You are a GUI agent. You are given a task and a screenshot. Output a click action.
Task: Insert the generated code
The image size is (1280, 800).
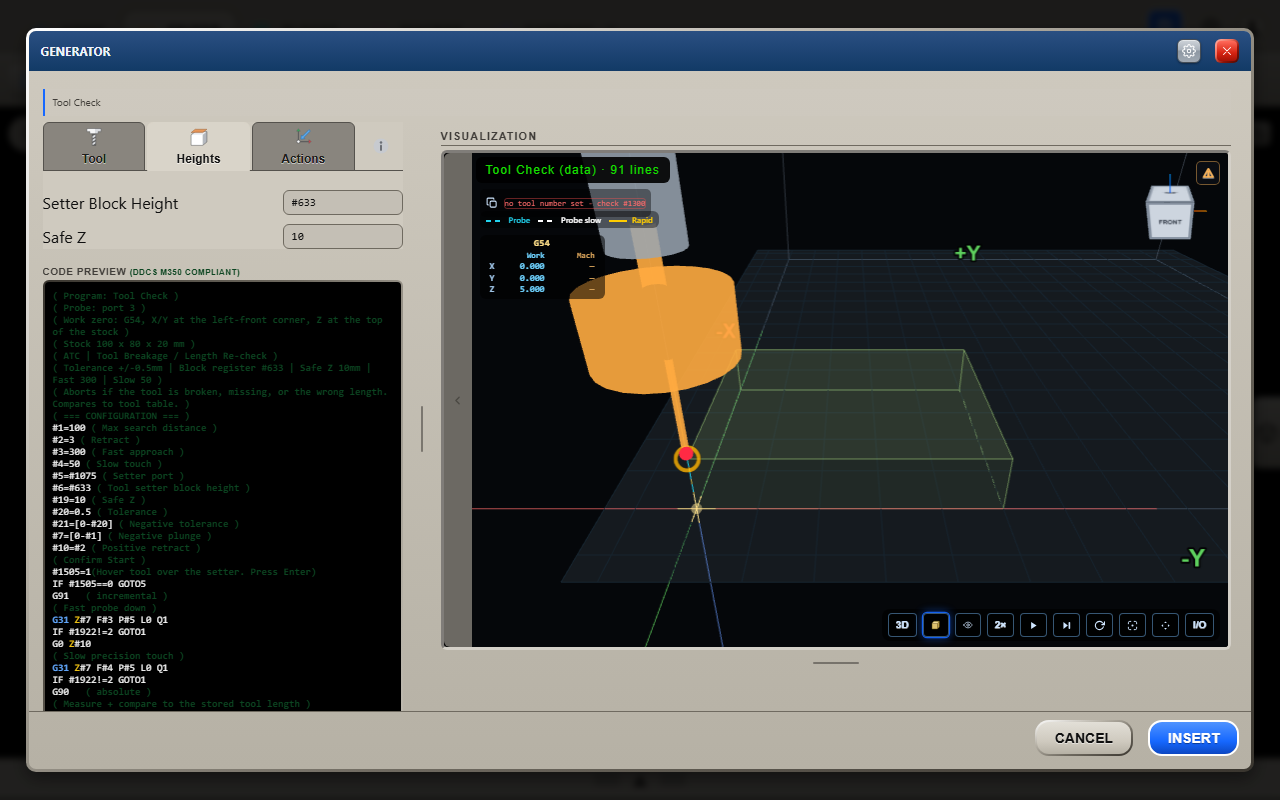1194,738
